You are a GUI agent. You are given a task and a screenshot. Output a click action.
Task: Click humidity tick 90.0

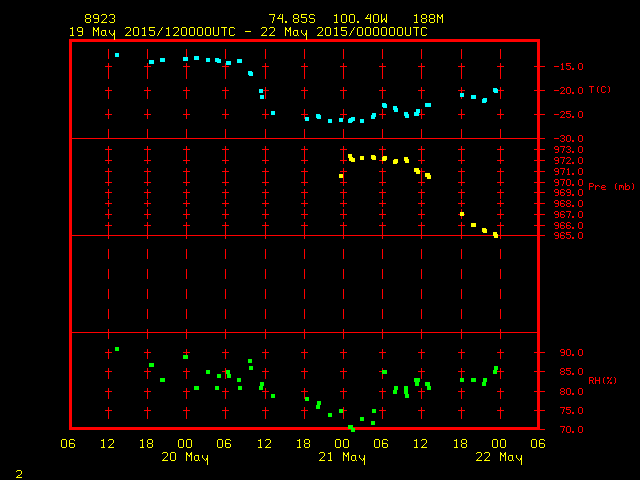point(571,353)
